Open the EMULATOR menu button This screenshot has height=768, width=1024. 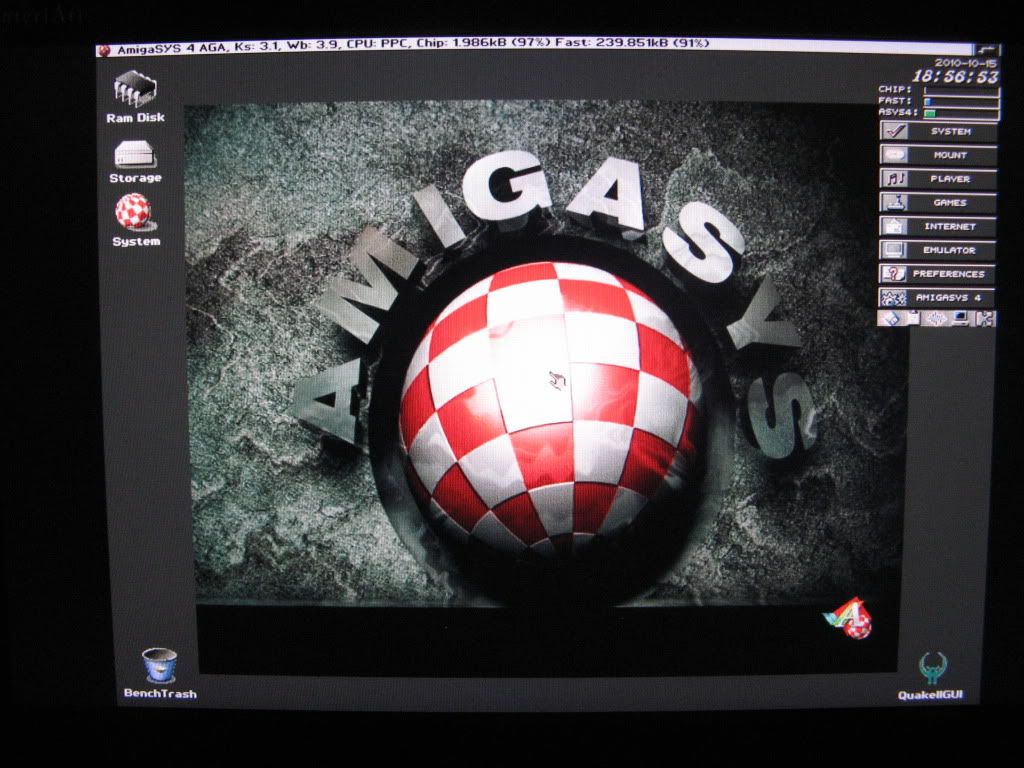click(x=938, y=250)
